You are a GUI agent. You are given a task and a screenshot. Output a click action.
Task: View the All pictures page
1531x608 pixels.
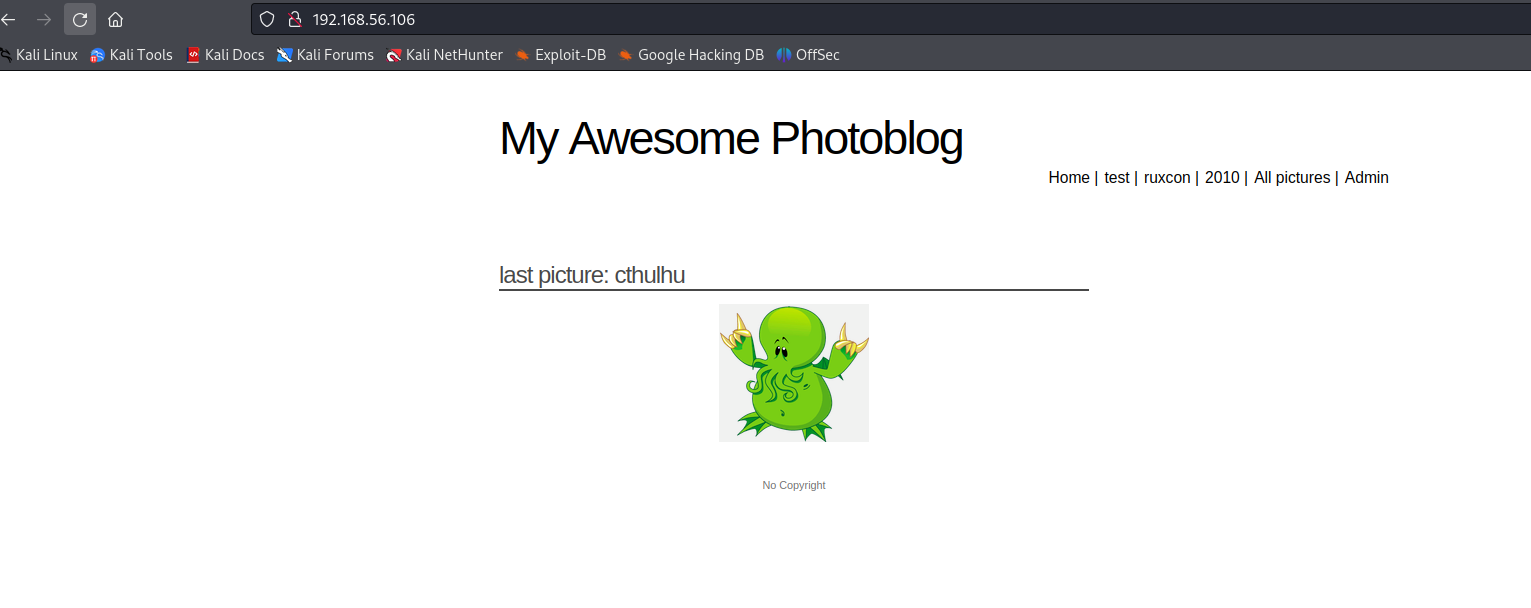click(x=1292, y=177)
